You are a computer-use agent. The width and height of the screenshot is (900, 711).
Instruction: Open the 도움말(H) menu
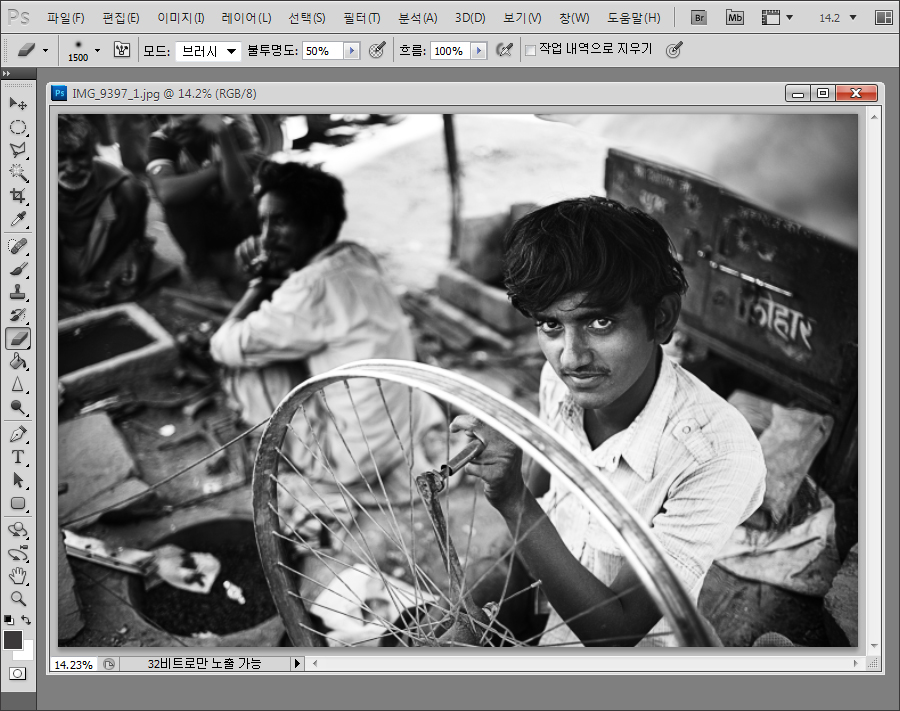[x=634, y=18]
